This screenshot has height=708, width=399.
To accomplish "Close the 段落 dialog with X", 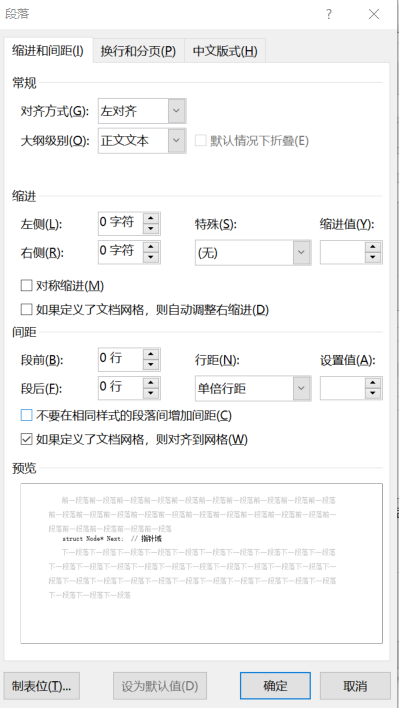I will (374, 14).
